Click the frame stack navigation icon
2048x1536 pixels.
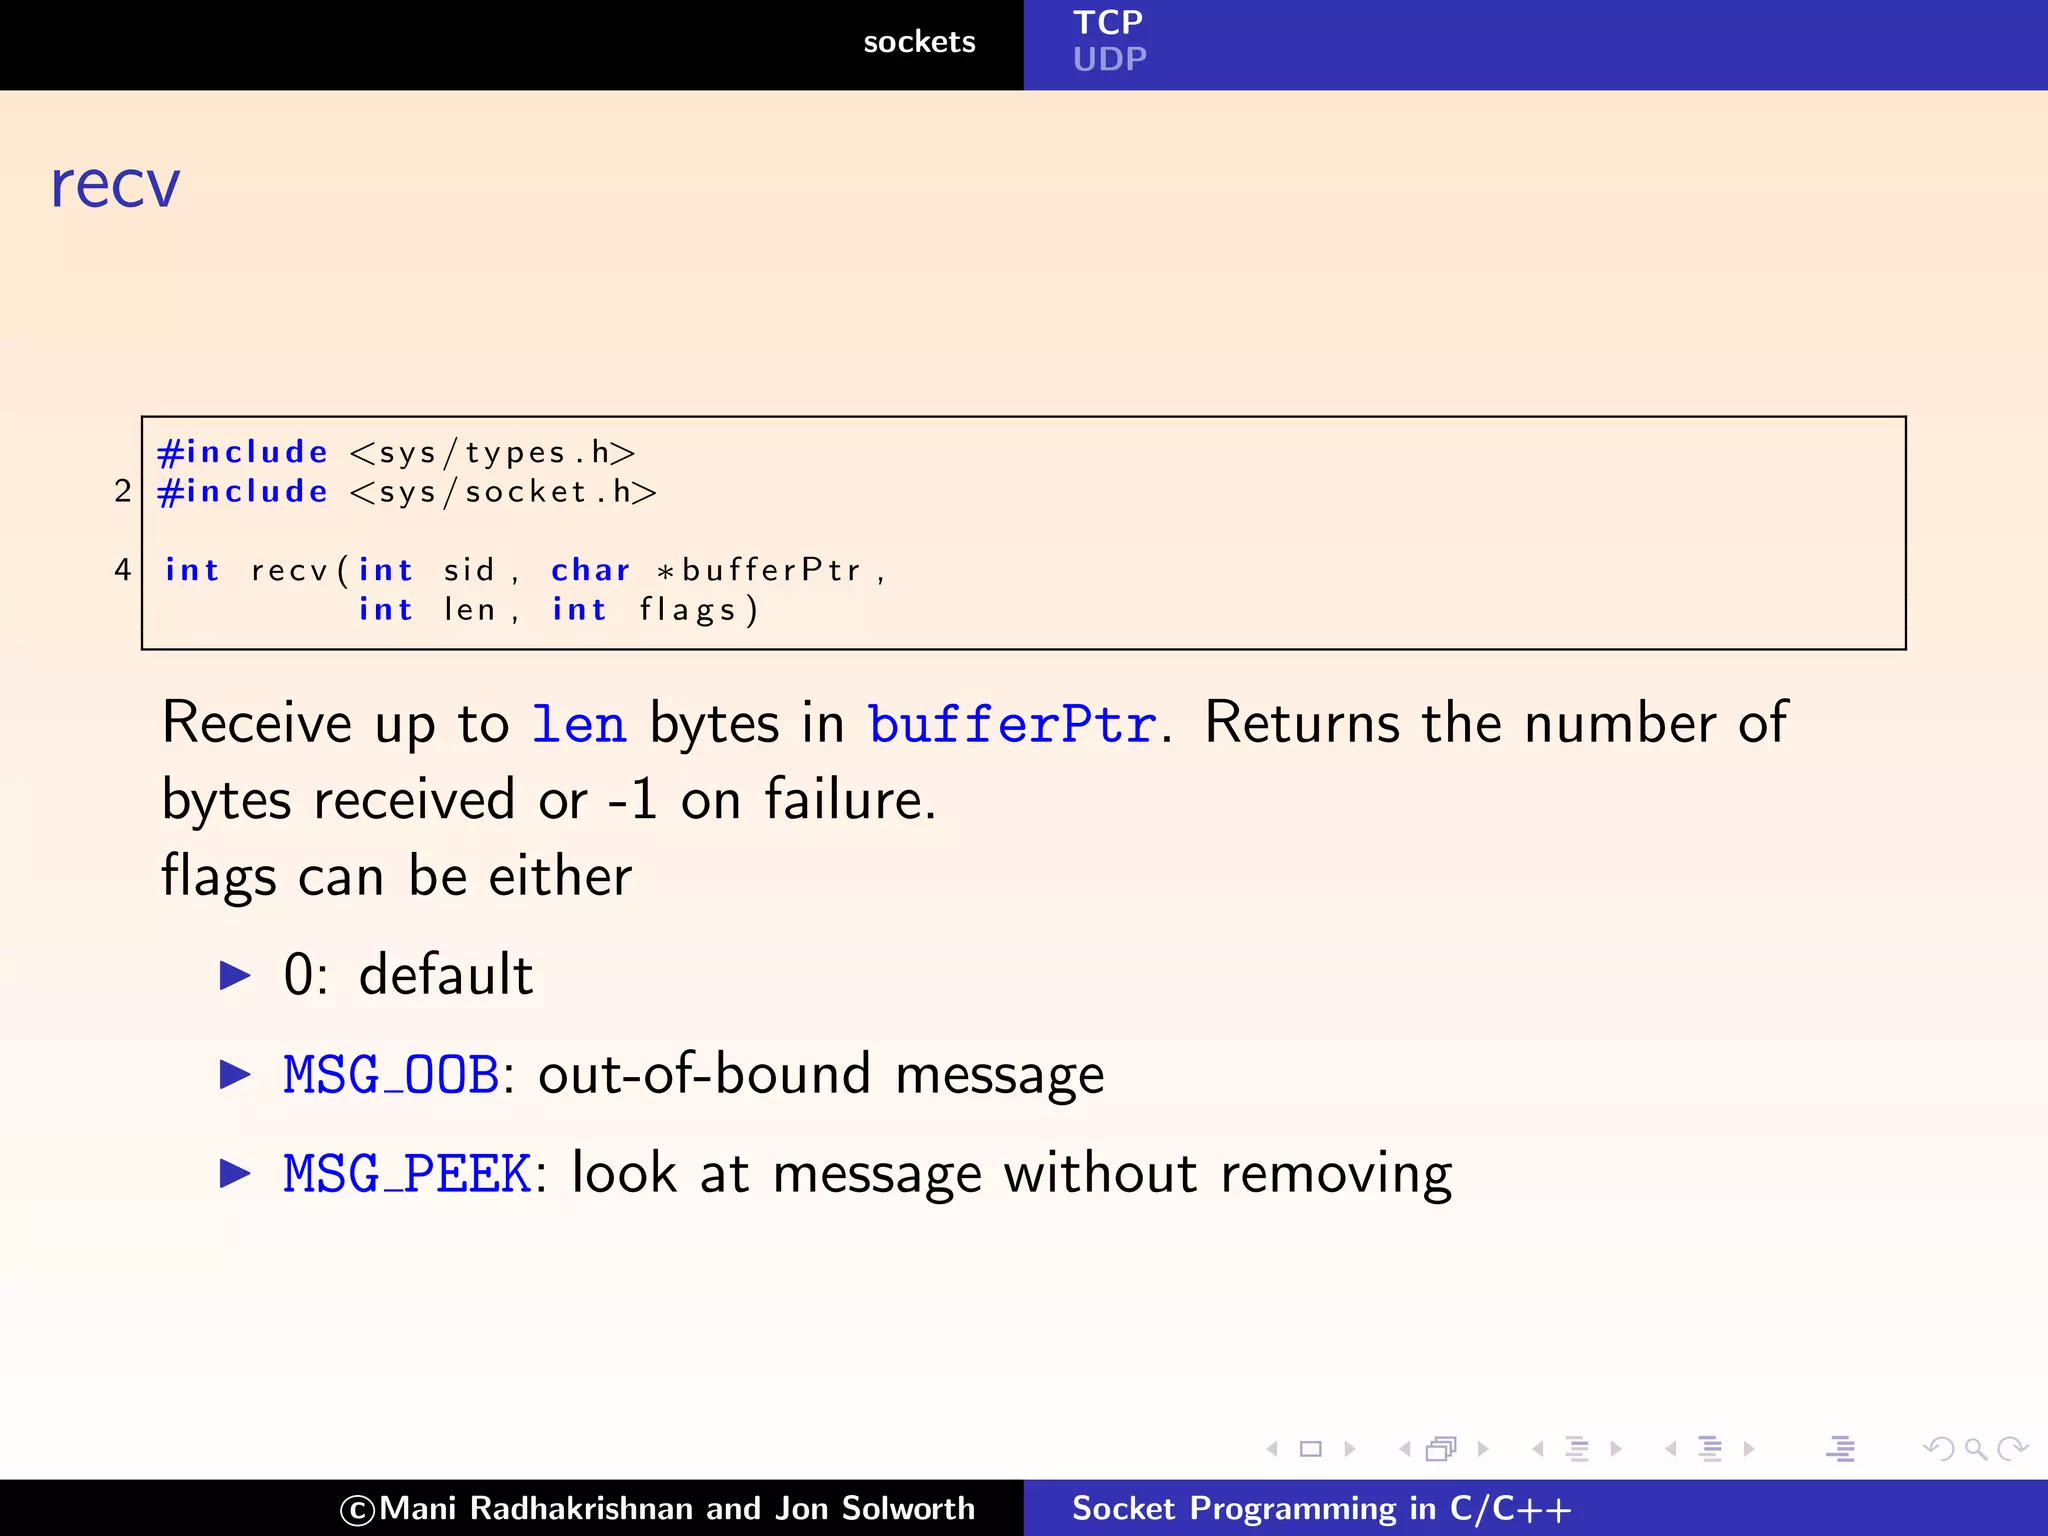pyautogui.click(x=1442, y=1449)
